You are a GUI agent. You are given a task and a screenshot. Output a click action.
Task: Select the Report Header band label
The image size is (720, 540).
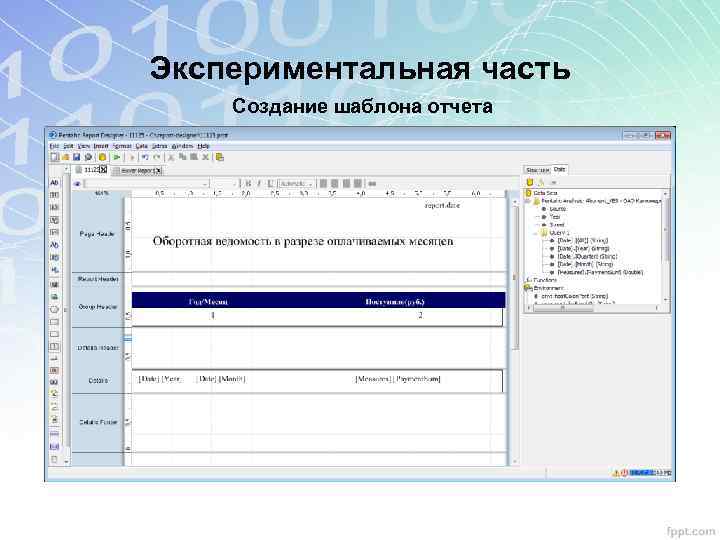point(98,279)
